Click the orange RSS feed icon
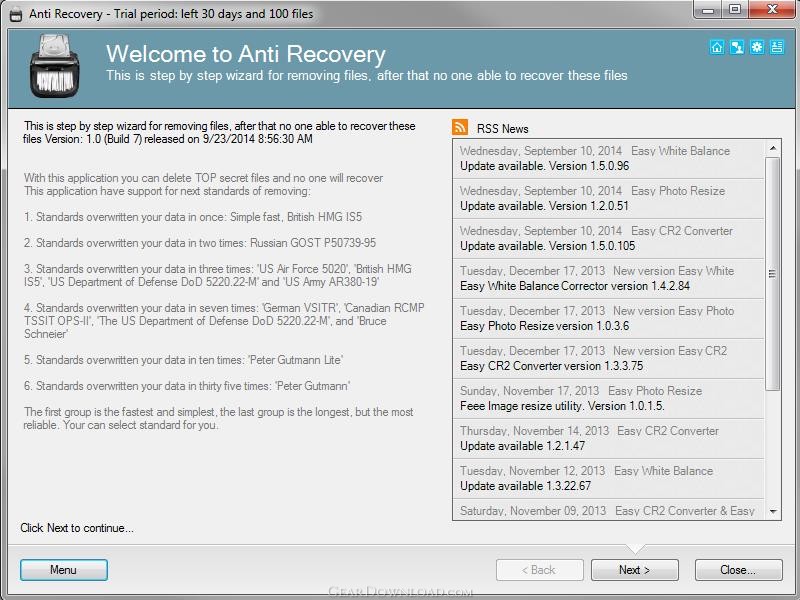The height and width of the screenshot is (600, 800). pos(460,127)
